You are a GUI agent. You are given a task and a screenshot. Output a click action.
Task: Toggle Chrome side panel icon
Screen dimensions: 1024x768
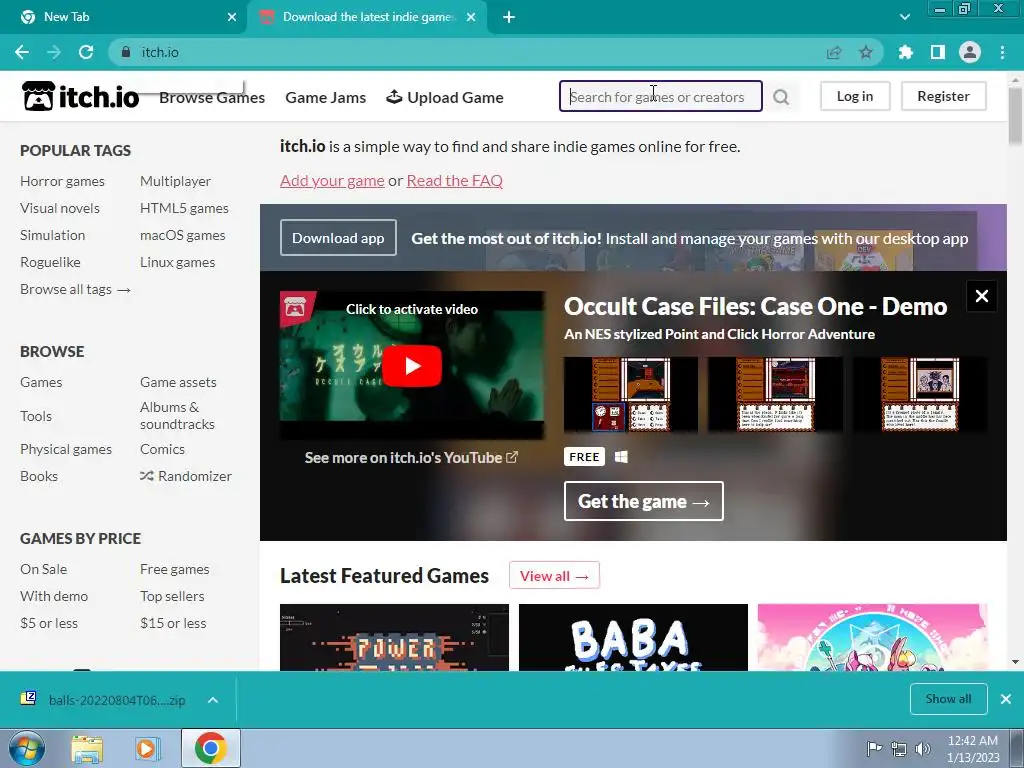click(938, 52)
